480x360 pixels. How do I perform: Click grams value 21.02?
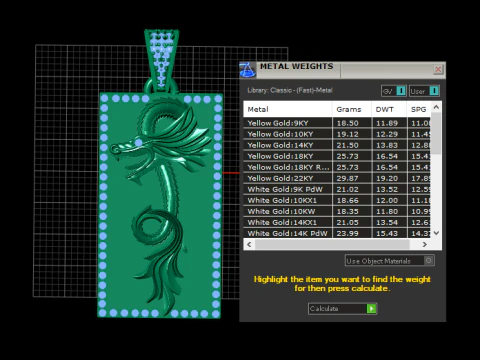347,189
